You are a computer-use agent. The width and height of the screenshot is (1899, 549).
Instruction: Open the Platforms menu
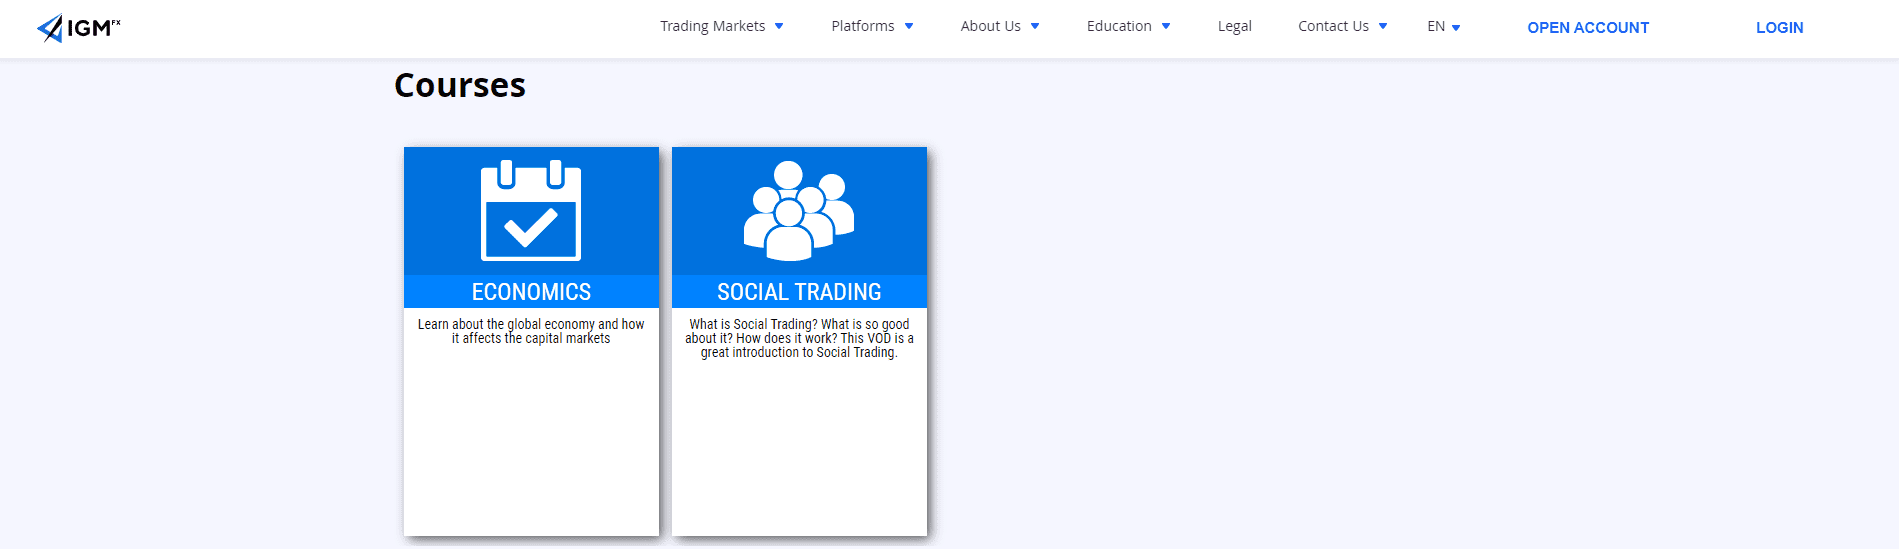[x=863, y=26]
